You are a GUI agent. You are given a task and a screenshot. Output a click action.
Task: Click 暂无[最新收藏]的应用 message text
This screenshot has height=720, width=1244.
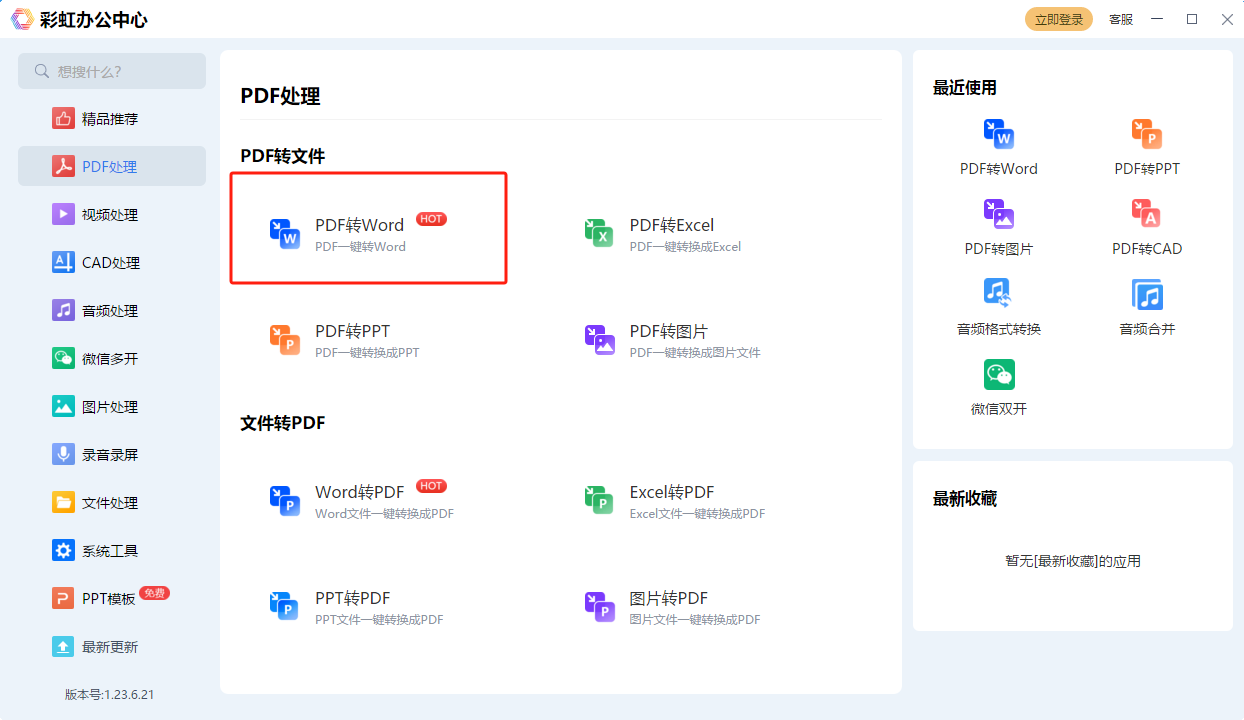coord(1073,561)
